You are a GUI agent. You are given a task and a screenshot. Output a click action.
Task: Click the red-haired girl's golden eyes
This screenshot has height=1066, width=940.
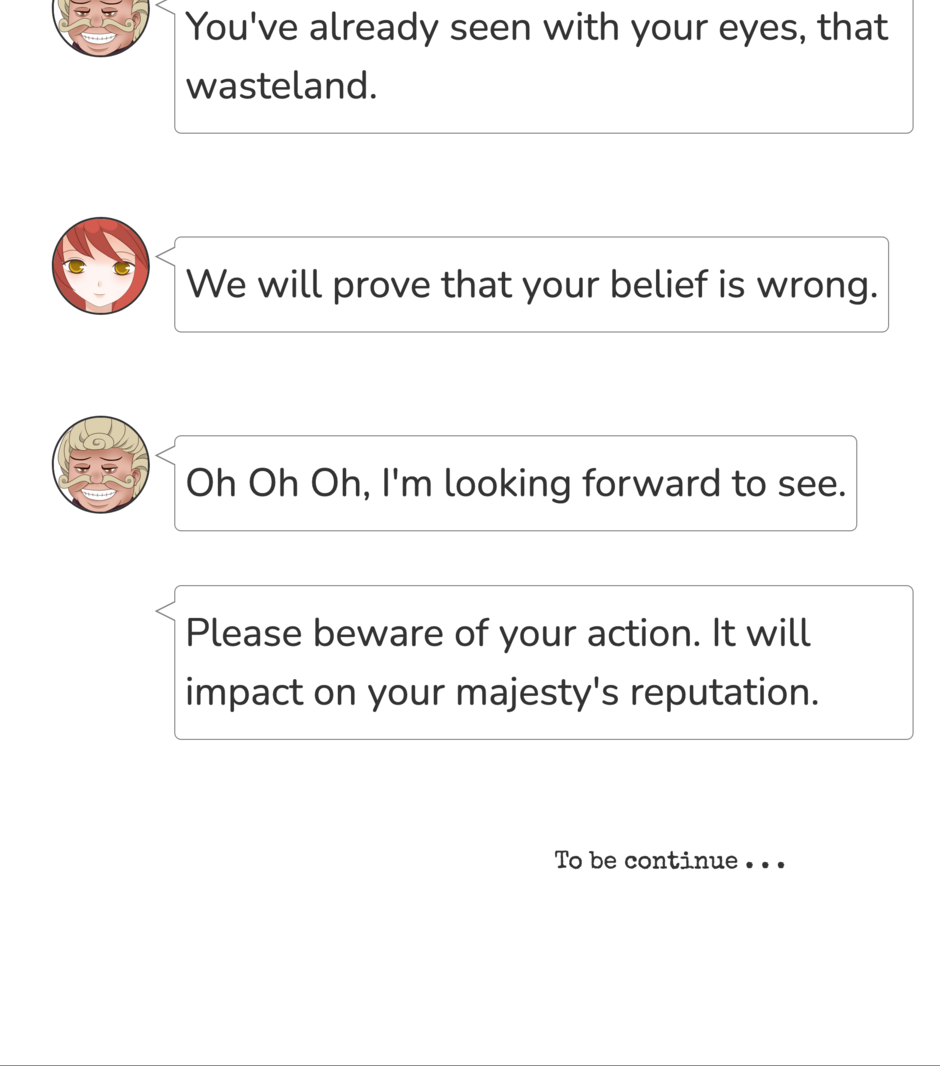(x=99, y=267)
